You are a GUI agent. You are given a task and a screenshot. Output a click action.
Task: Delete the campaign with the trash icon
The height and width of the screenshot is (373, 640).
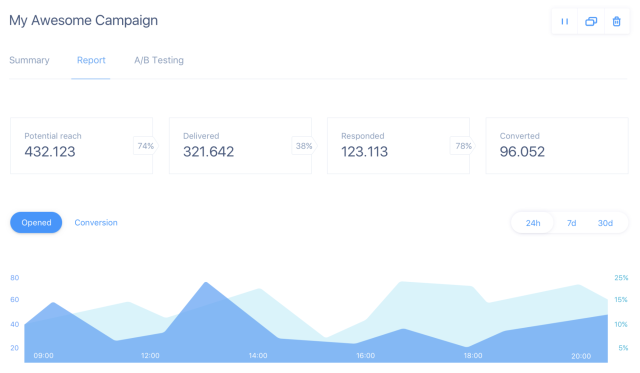pos(617,21)
